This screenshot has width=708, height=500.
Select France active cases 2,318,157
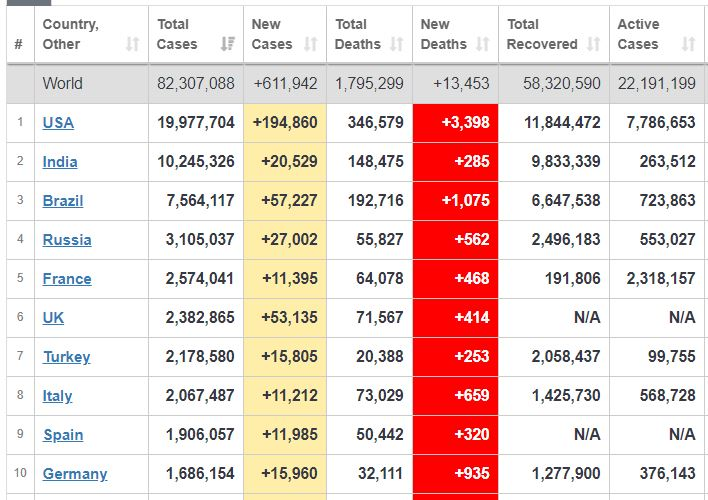[x=661, y=278]
